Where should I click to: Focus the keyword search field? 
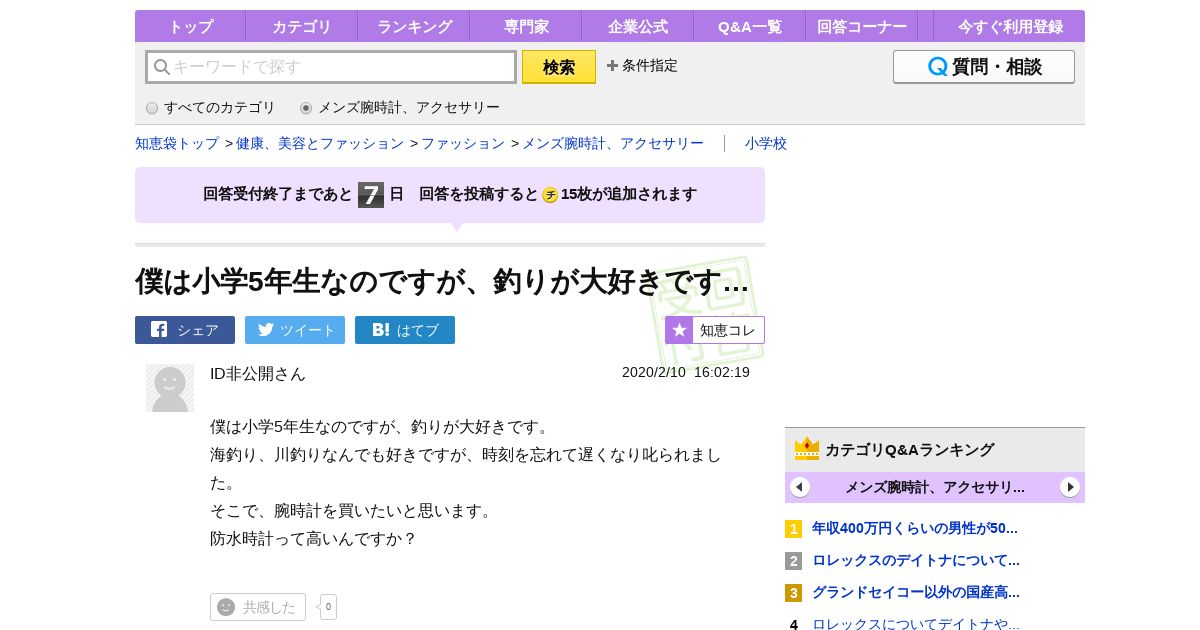pos(331,67)
